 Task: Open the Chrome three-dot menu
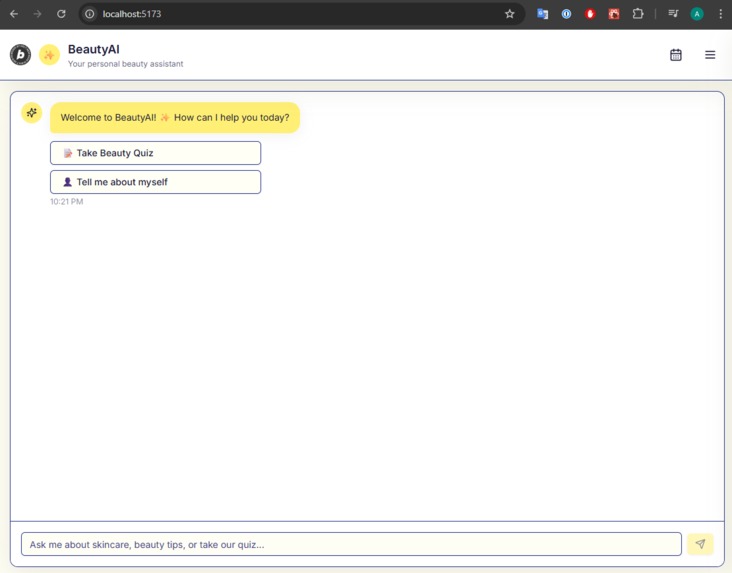tap(720, 14)
